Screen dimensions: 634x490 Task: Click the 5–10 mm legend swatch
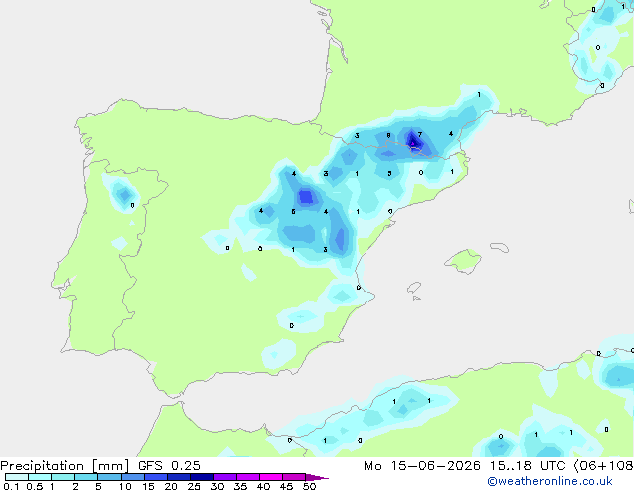point(109,477)
